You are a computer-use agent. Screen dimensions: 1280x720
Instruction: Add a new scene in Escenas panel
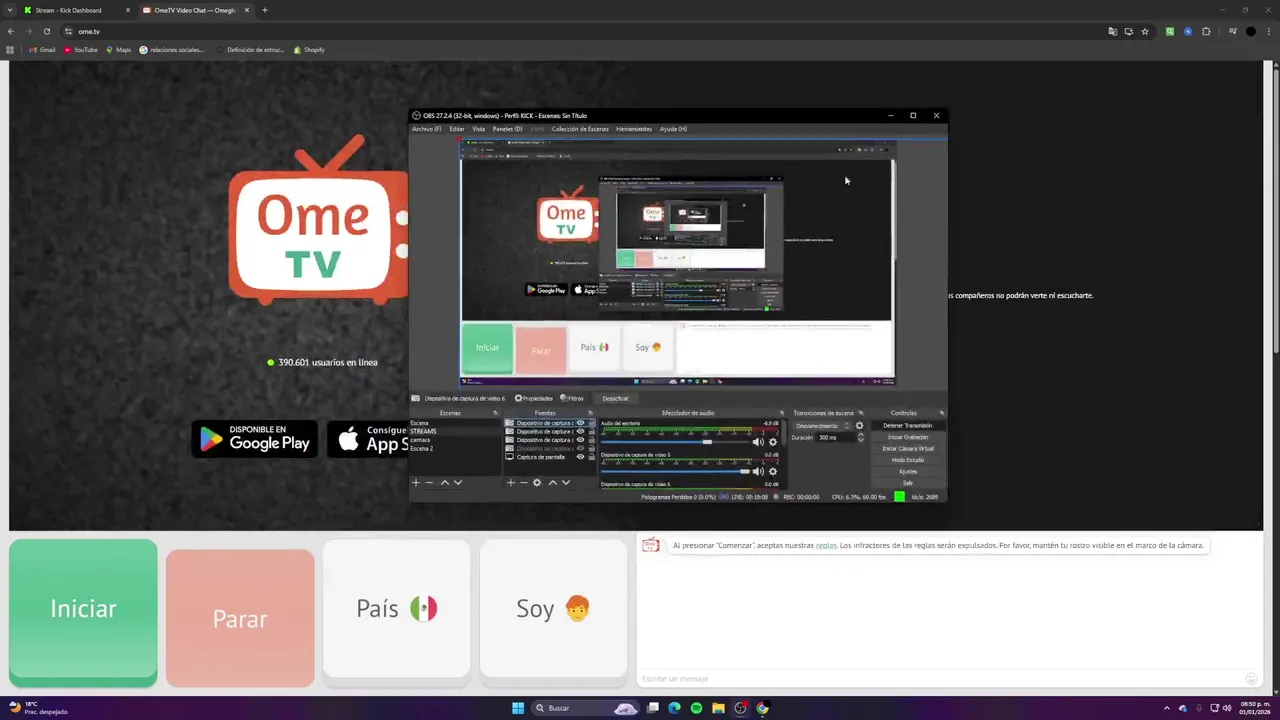pos(416,482)
